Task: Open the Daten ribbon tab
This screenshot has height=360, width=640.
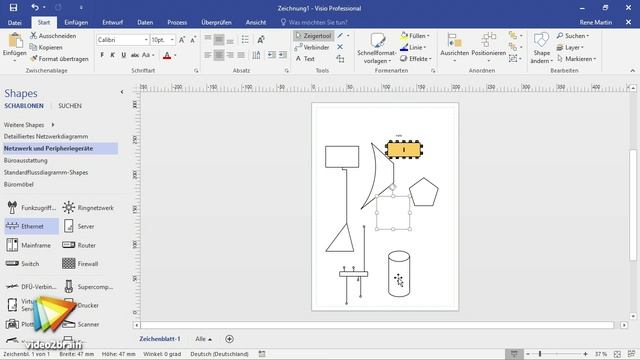Action: tap(145, 22)
